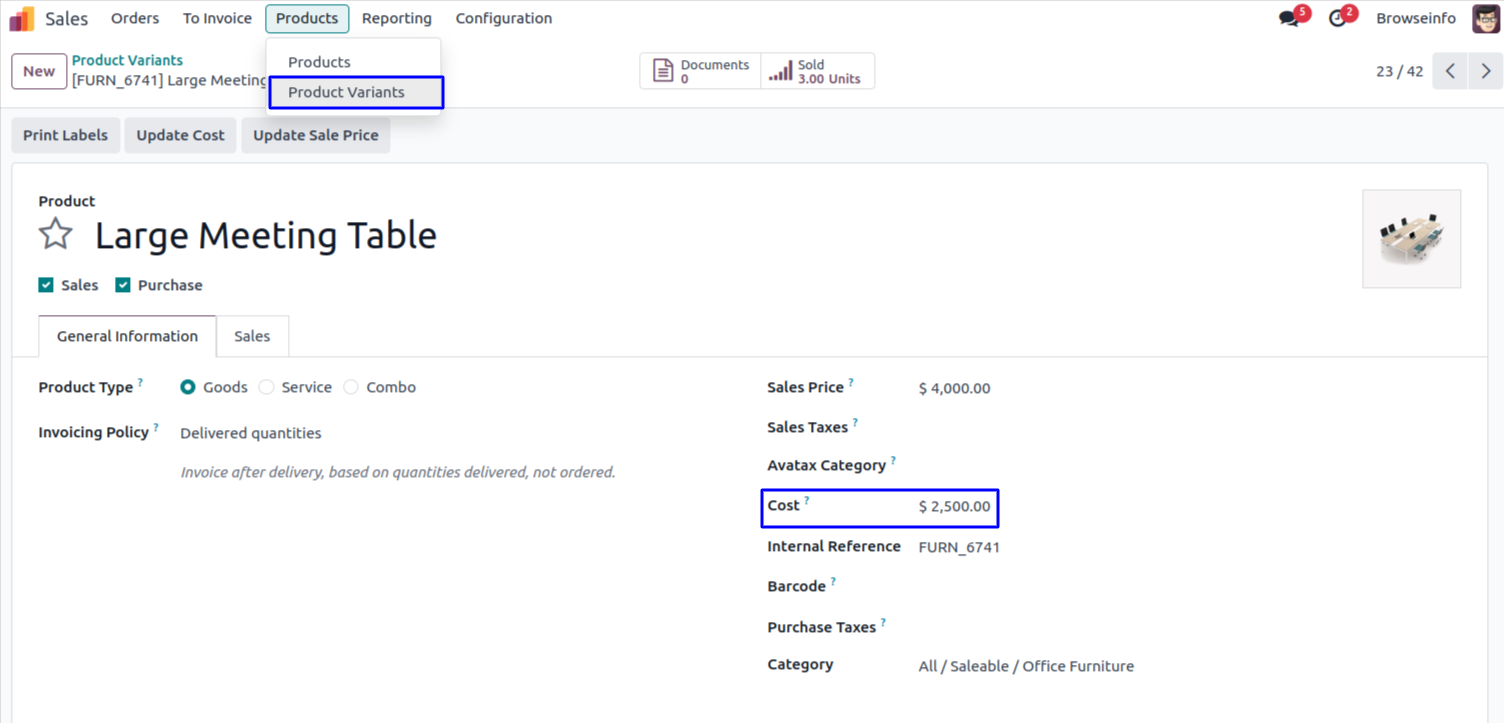
Task: Go to previous record arrow
Action: [1450, 71]
